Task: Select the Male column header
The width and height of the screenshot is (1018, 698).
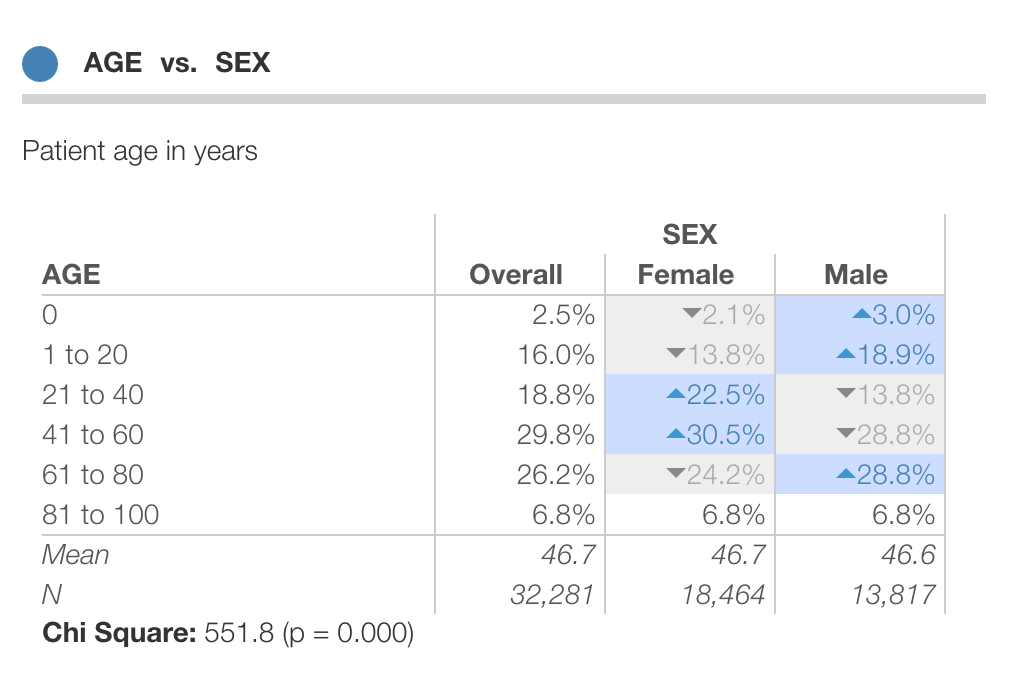Action: pyautogui.click(x=856, y=275)
